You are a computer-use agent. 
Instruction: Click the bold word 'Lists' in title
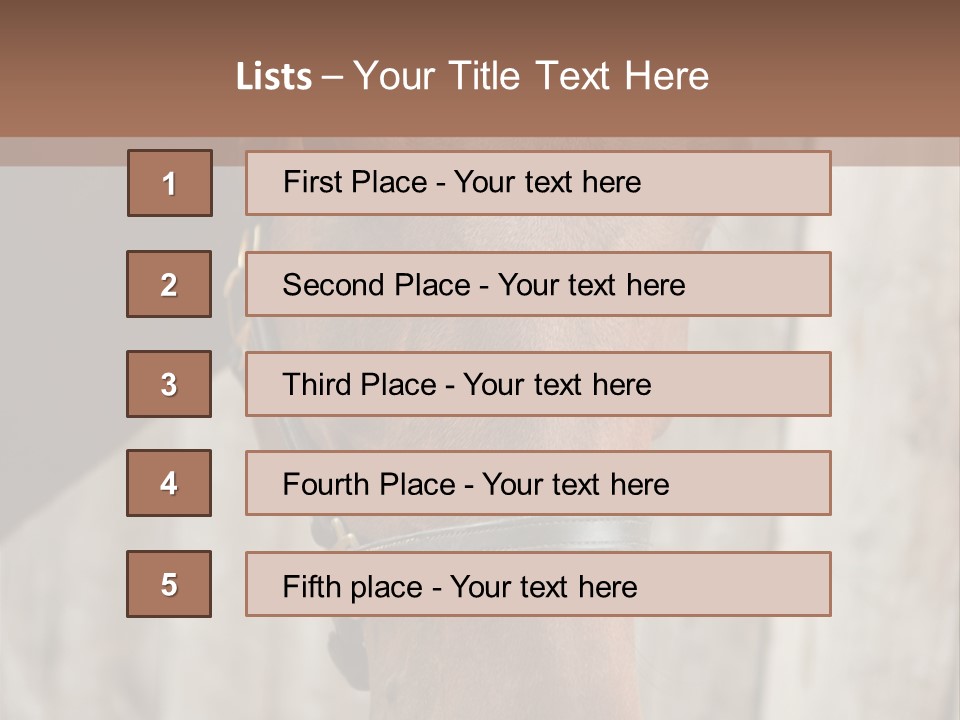coord(274,77)
